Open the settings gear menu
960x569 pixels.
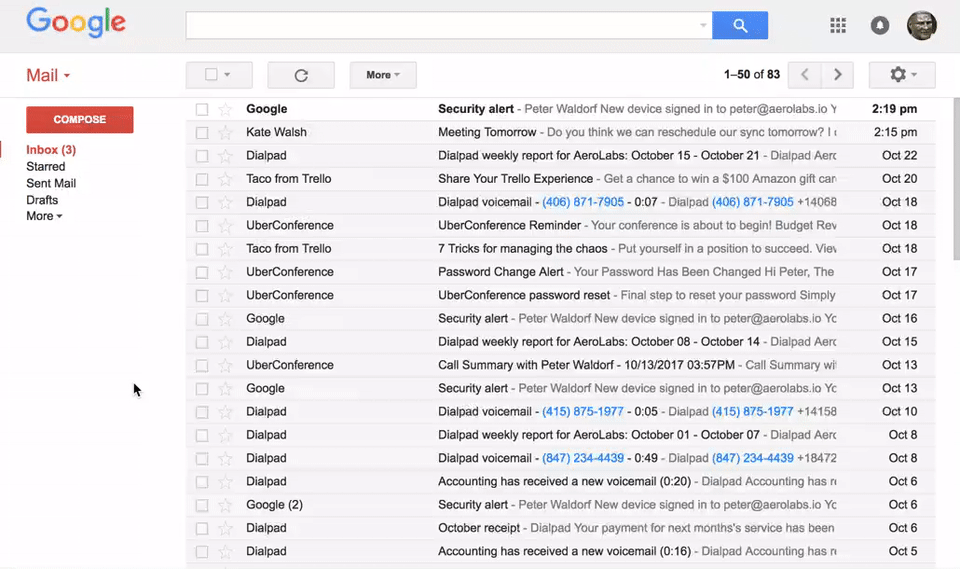tap(902, 75)
